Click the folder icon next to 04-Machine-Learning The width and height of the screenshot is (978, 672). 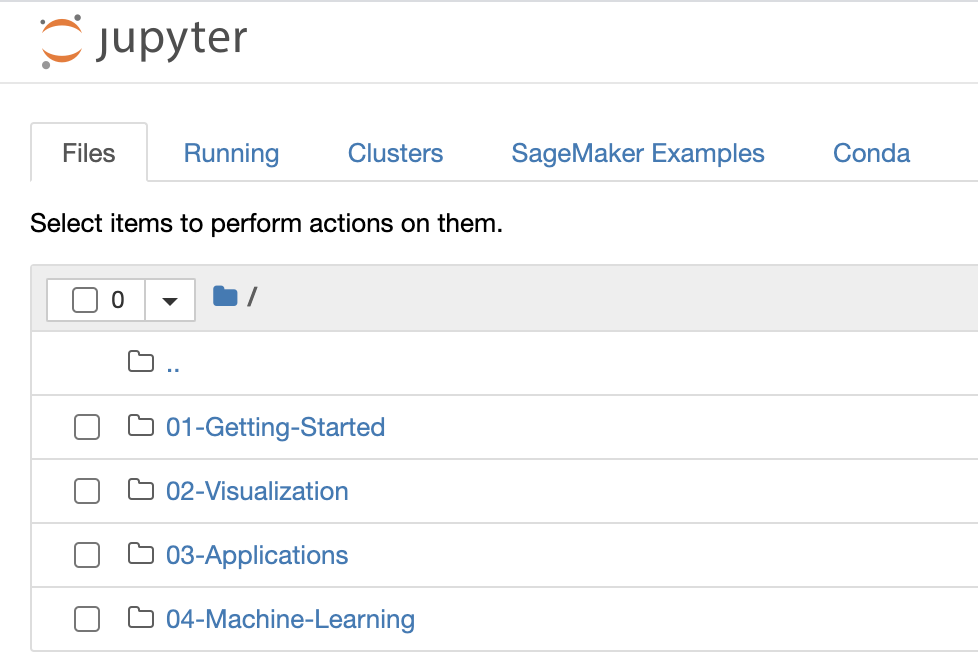click(x=141, y=618)
